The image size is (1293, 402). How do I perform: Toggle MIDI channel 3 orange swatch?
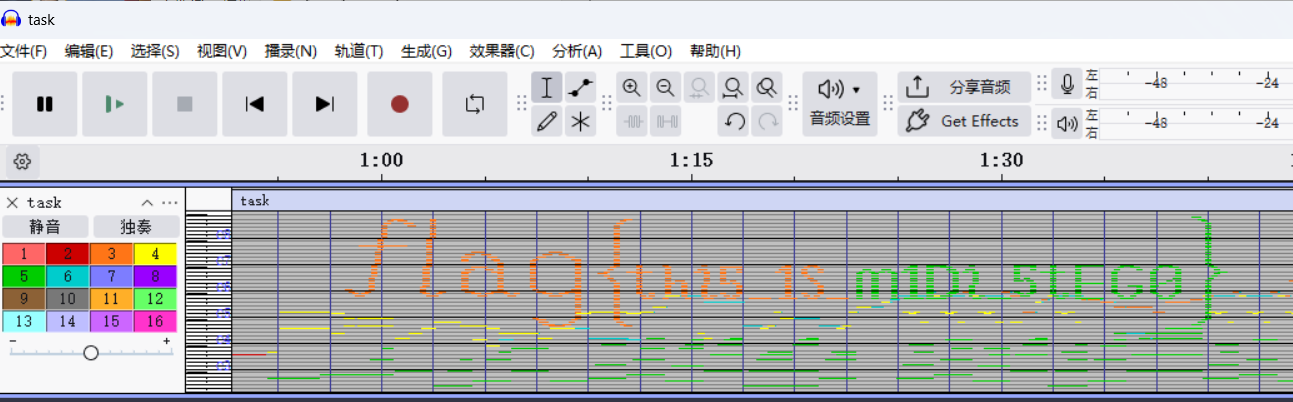click(111, 253)
